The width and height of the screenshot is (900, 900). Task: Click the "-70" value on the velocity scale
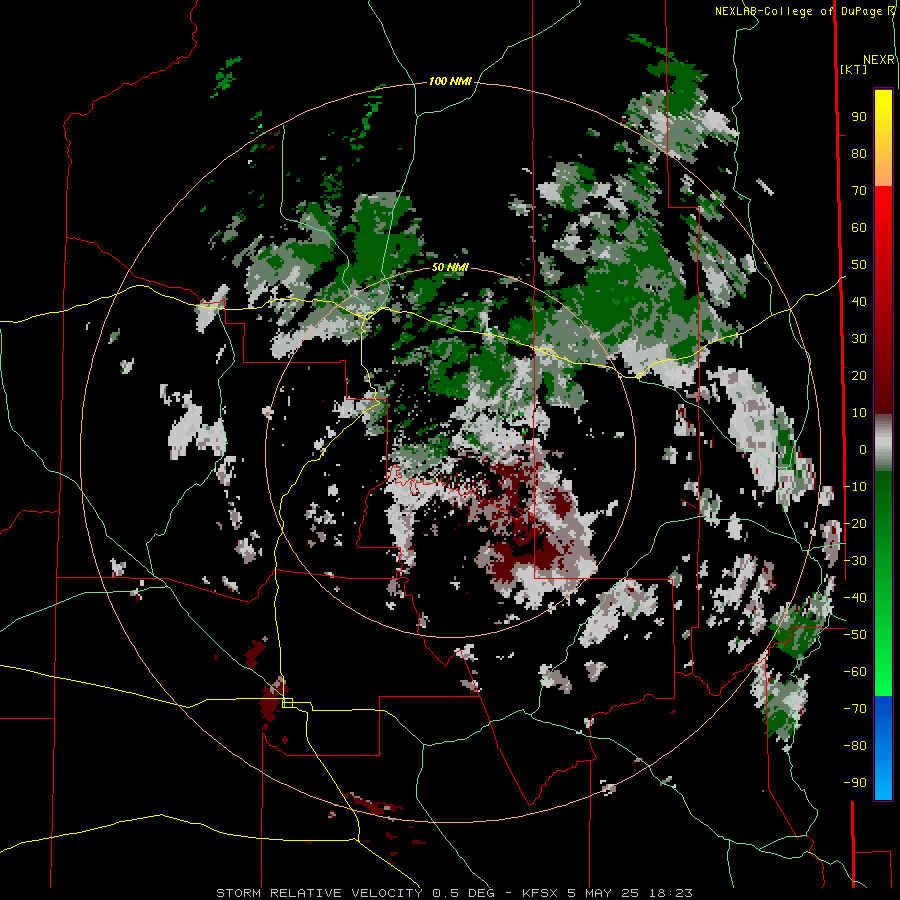(855, 709)
